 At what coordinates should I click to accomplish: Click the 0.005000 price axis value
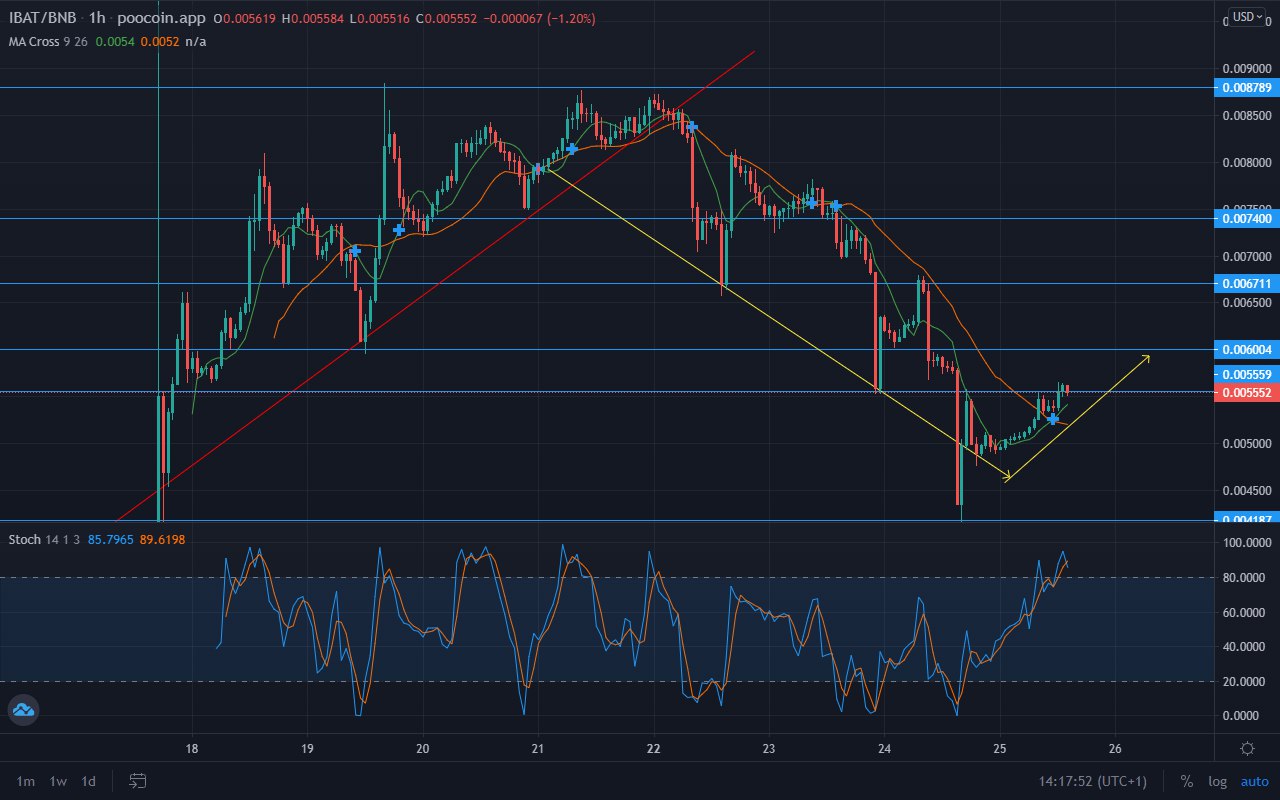[x=1245, y=444]
